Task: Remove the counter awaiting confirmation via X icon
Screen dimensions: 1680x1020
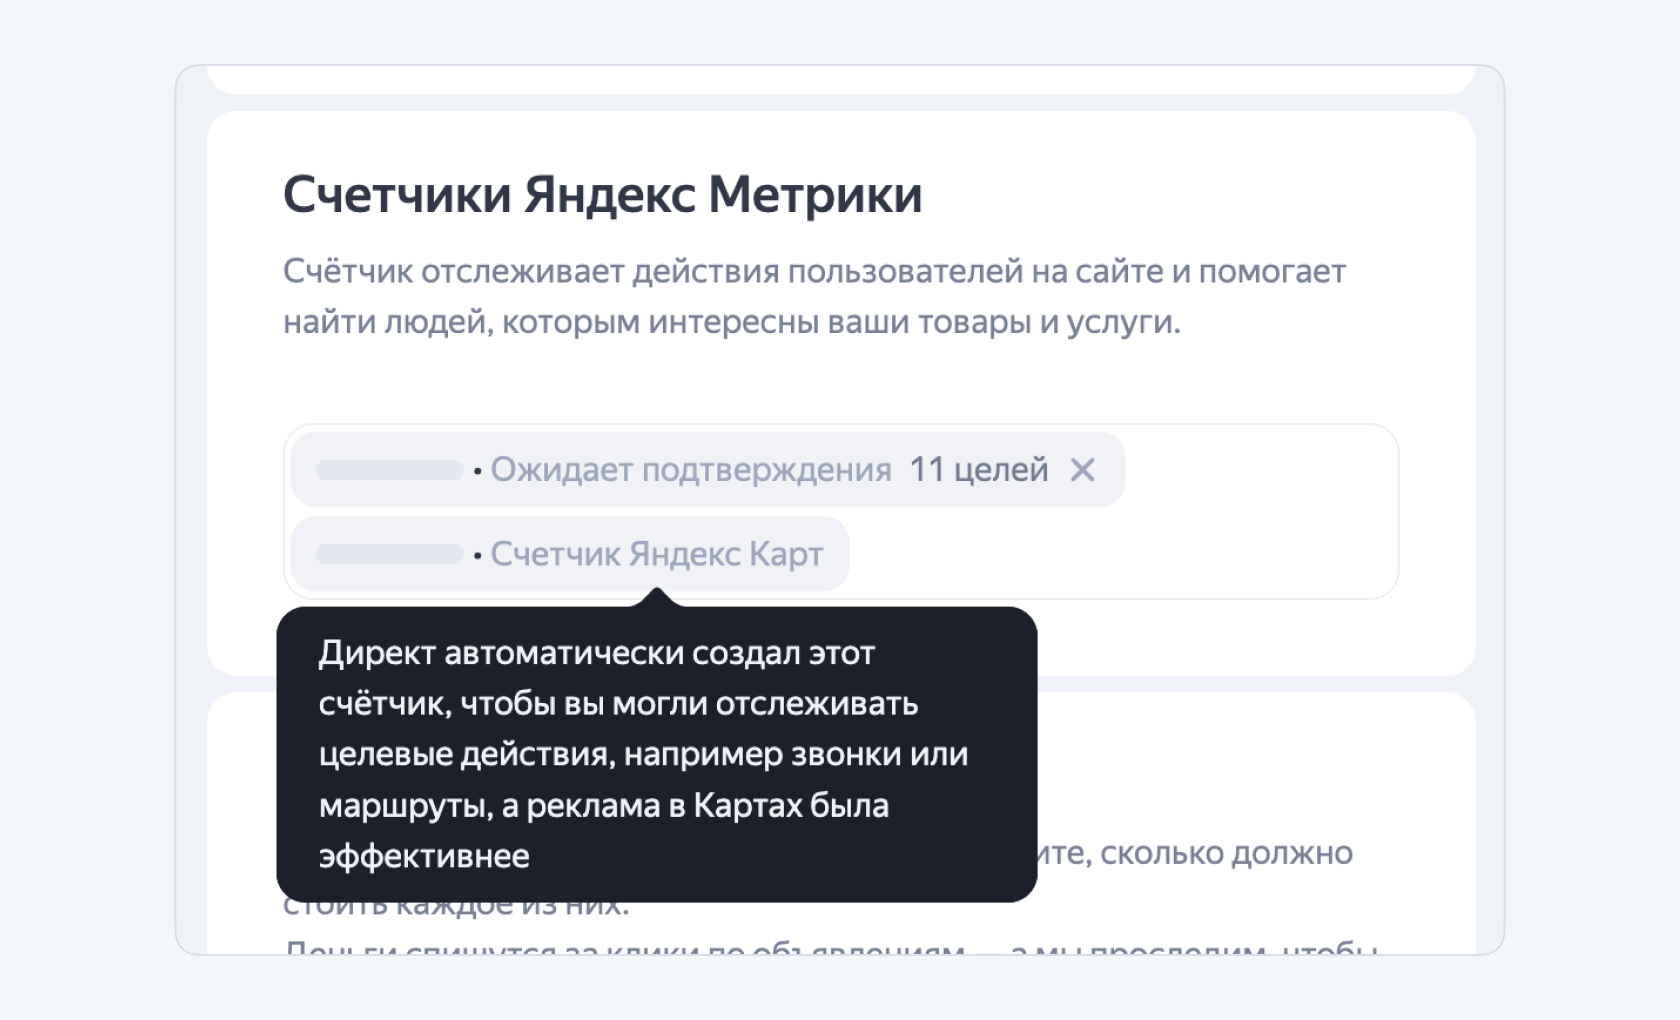Action: pos(1082,470)
